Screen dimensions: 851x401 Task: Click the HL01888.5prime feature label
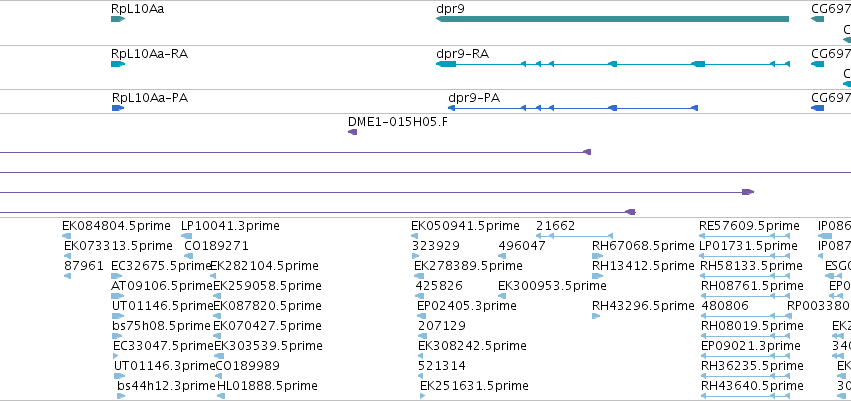(x=267, y=386)
